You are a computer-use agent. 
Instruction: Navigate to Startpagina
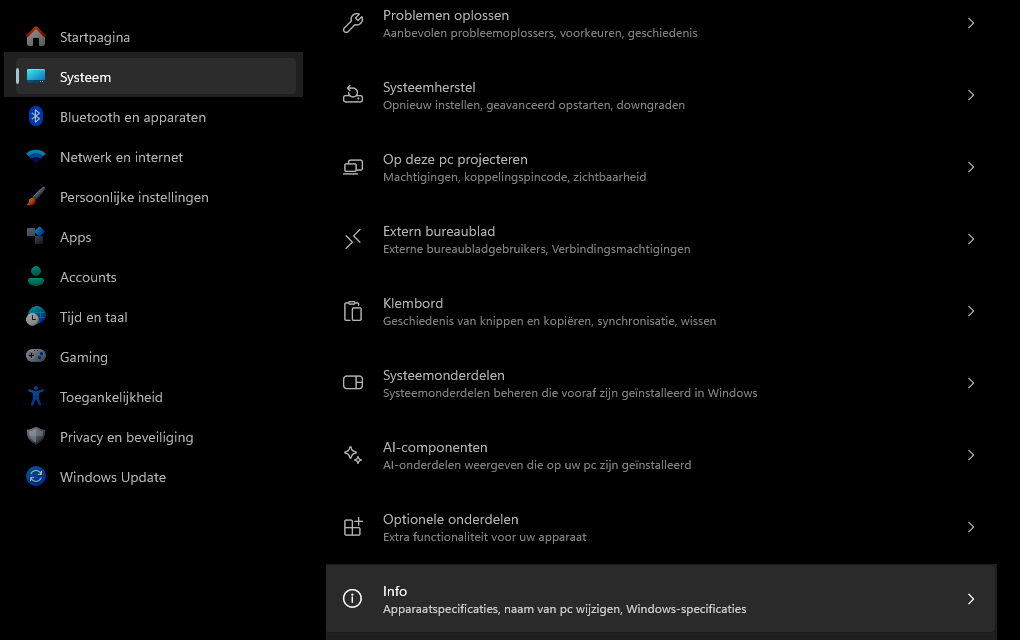click(x=94, y=37)
